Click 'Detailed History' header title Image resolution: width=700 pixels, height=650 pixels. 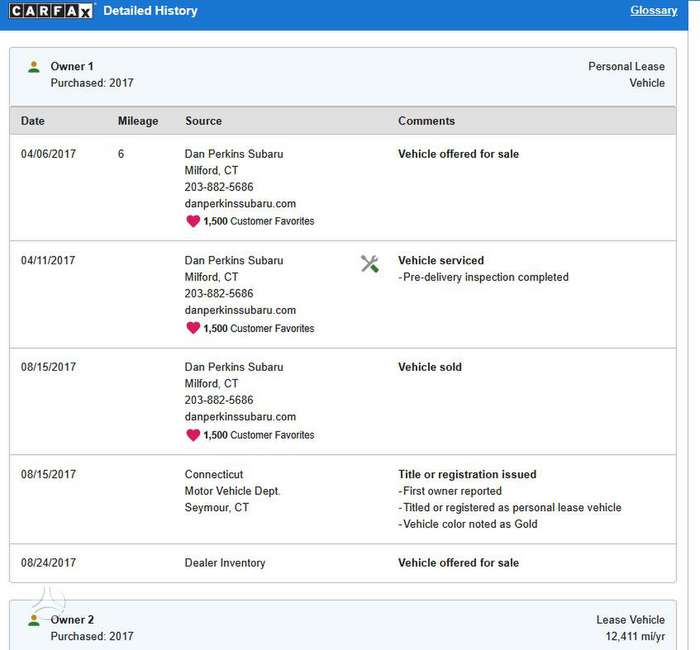pos(150,11)
